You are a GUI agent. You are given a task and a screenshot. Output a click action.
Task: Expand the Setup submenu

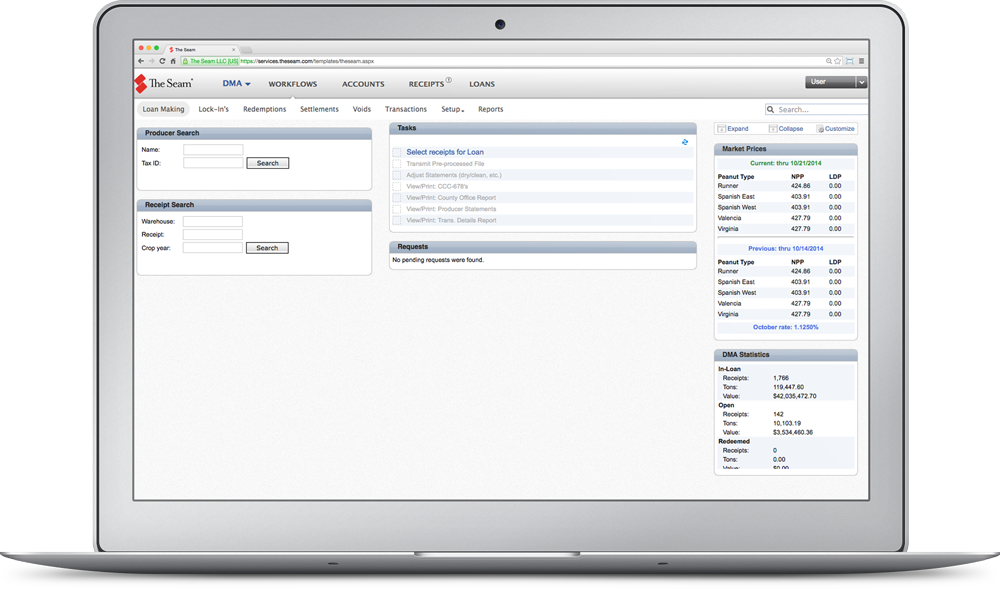452,110
